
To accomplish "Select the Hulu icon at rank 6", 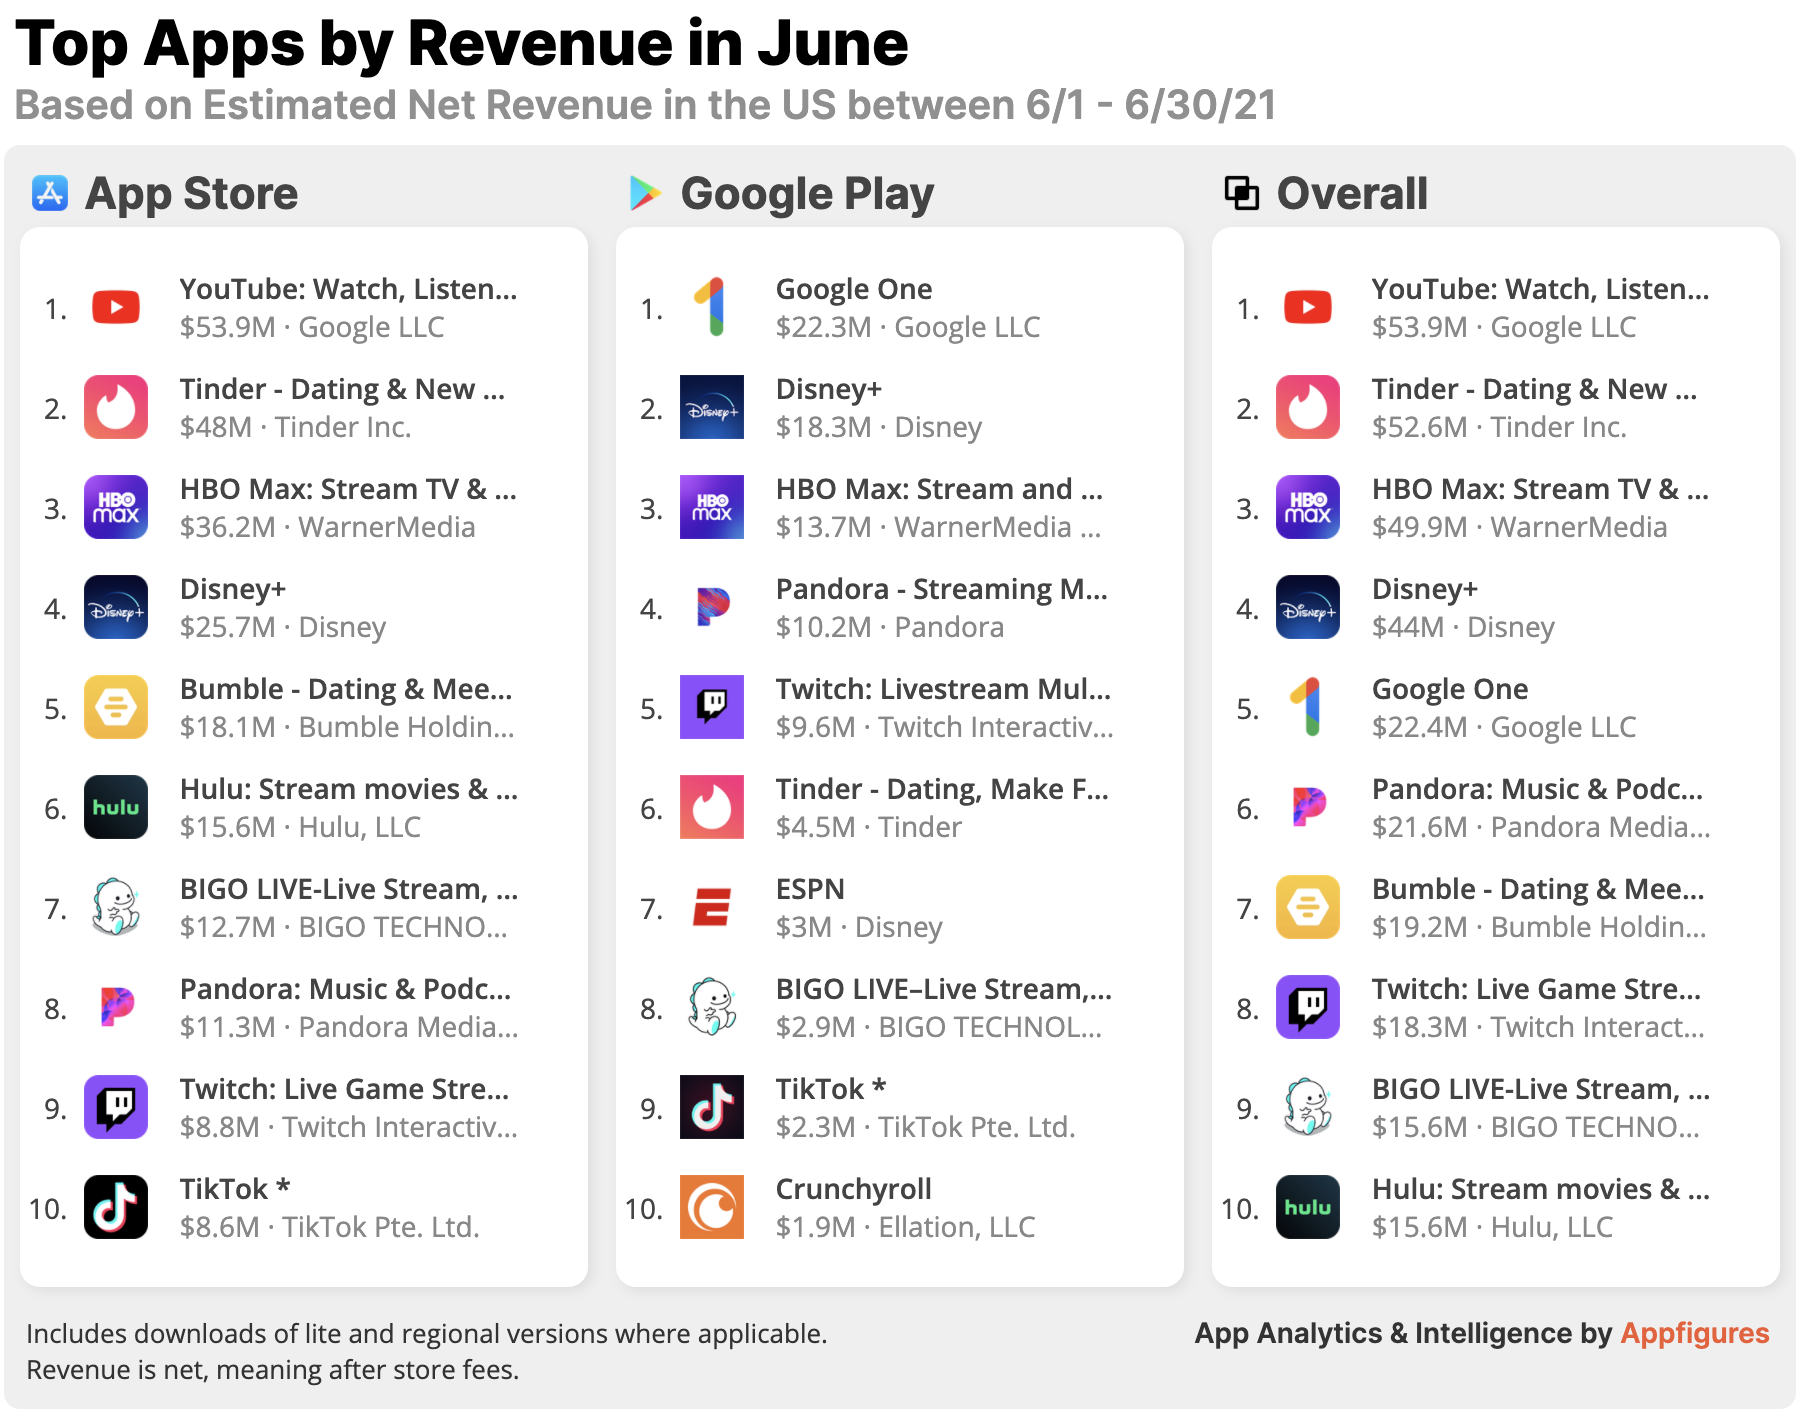I will click(x=115, y=807).
